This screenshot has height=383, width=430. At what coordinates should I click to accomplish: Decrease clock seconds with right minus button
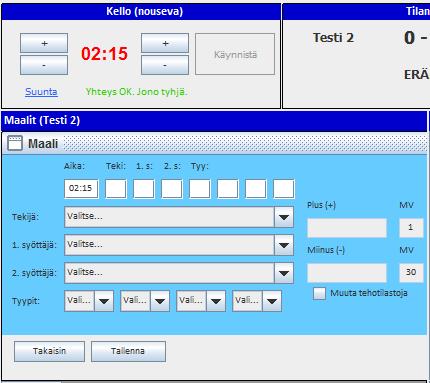(165, 65)
